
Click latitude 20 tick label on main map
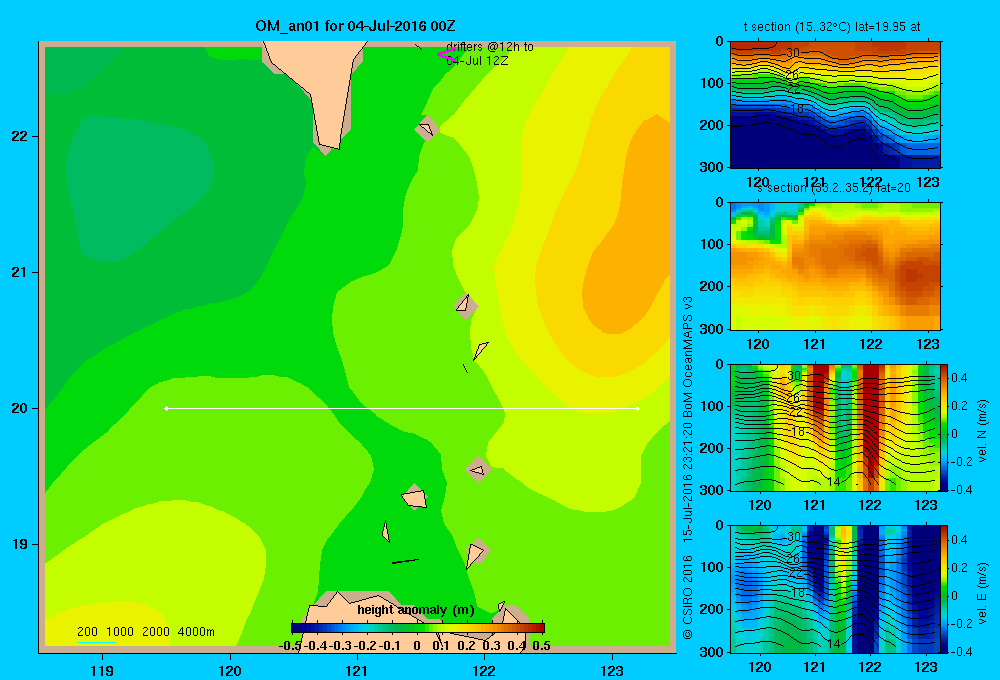point(20,408)
